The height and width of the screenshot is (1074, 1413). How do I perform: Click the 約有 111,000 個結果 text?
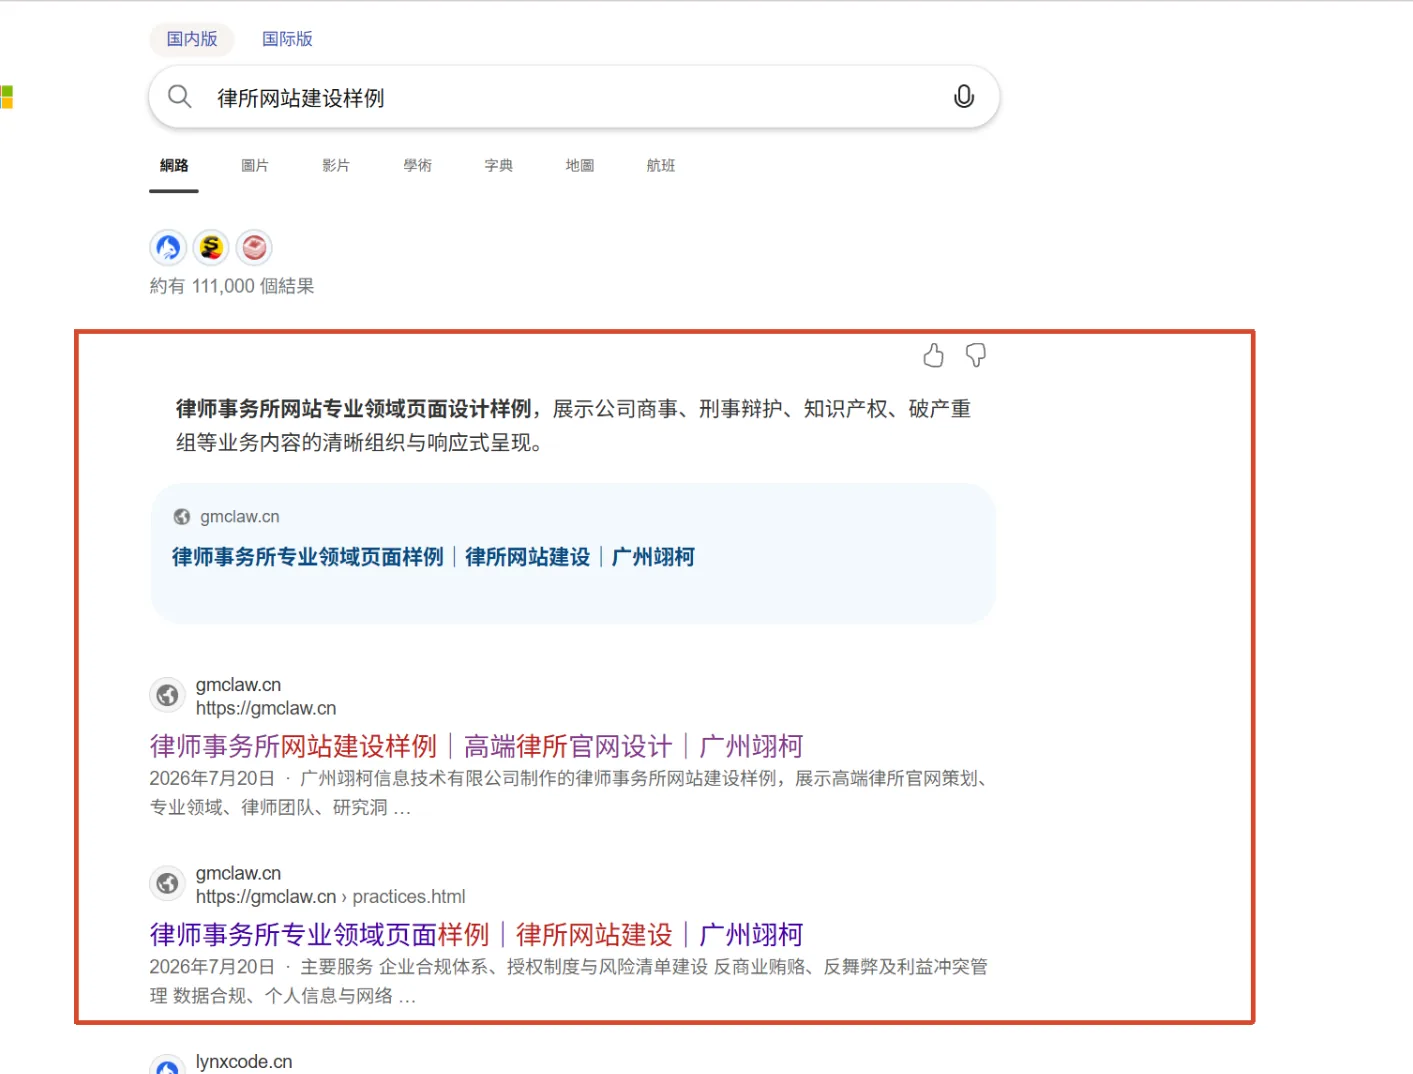[x=232, y=286]
